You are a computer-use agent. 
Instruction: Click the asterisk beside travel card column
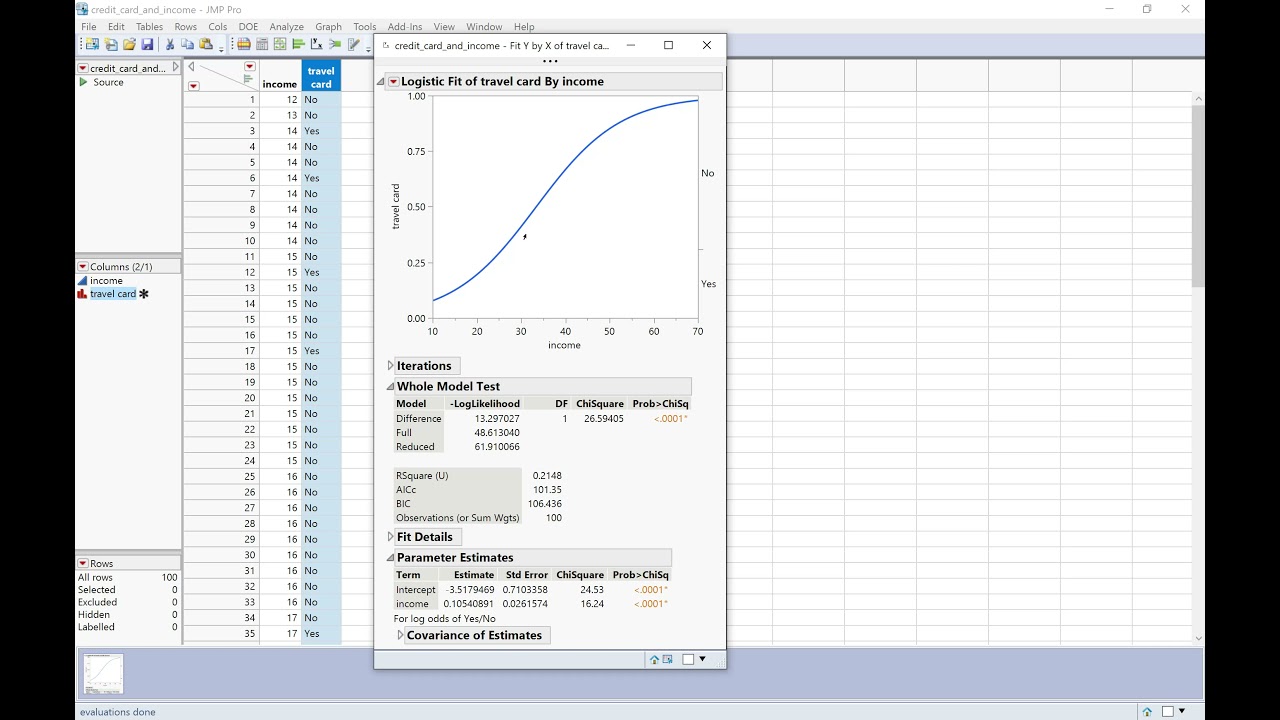pos(144,294)
